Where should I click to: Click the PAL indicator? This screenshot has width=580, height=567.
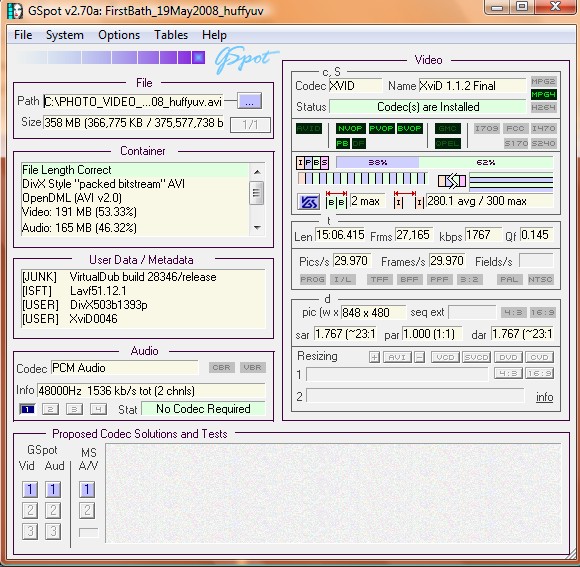pyautogui.click(x=509, y=279)
